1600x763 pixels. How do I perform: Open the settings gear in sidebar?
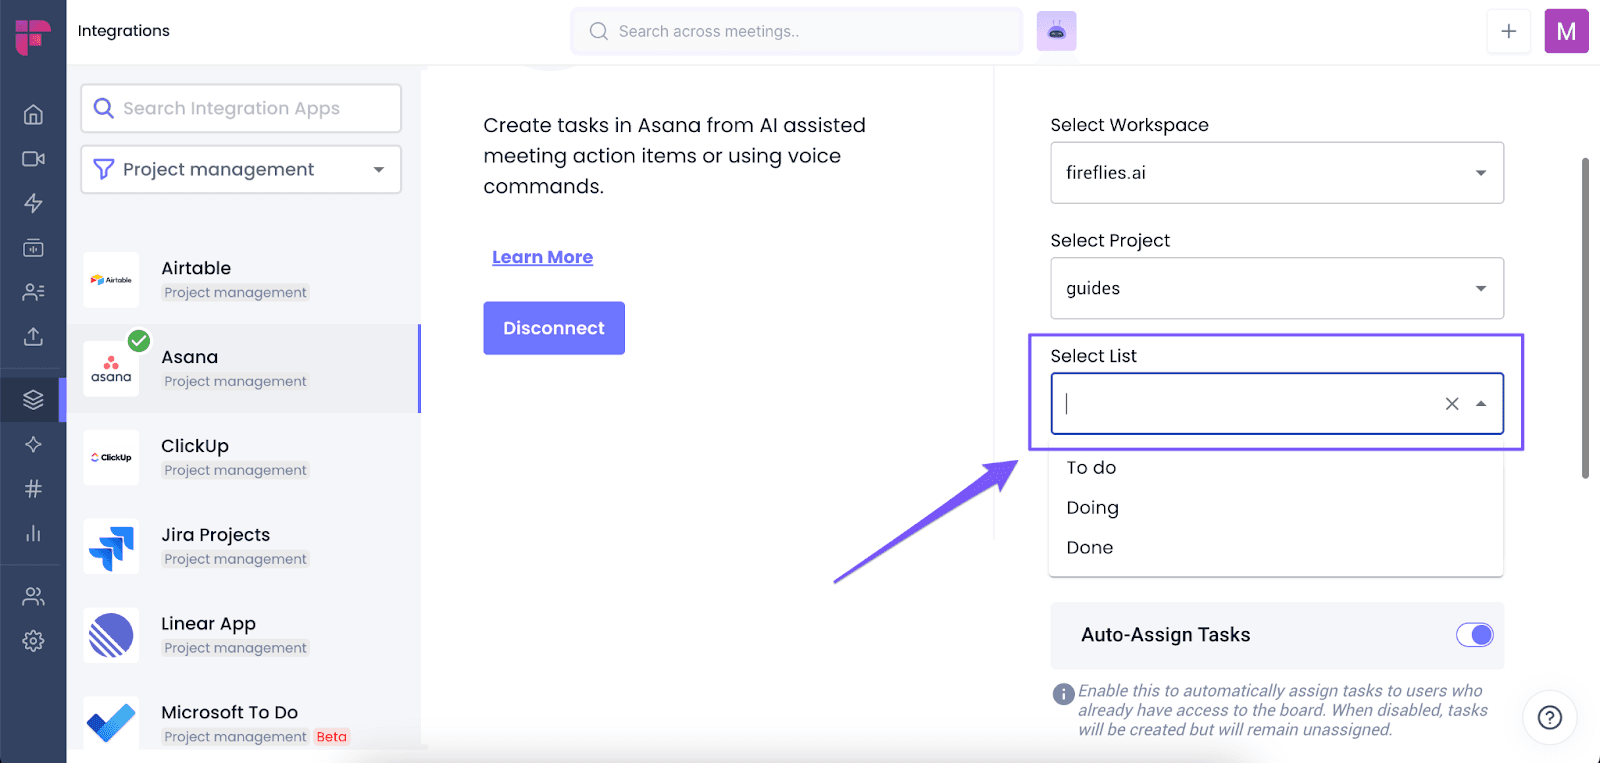[x=33, y=641]
